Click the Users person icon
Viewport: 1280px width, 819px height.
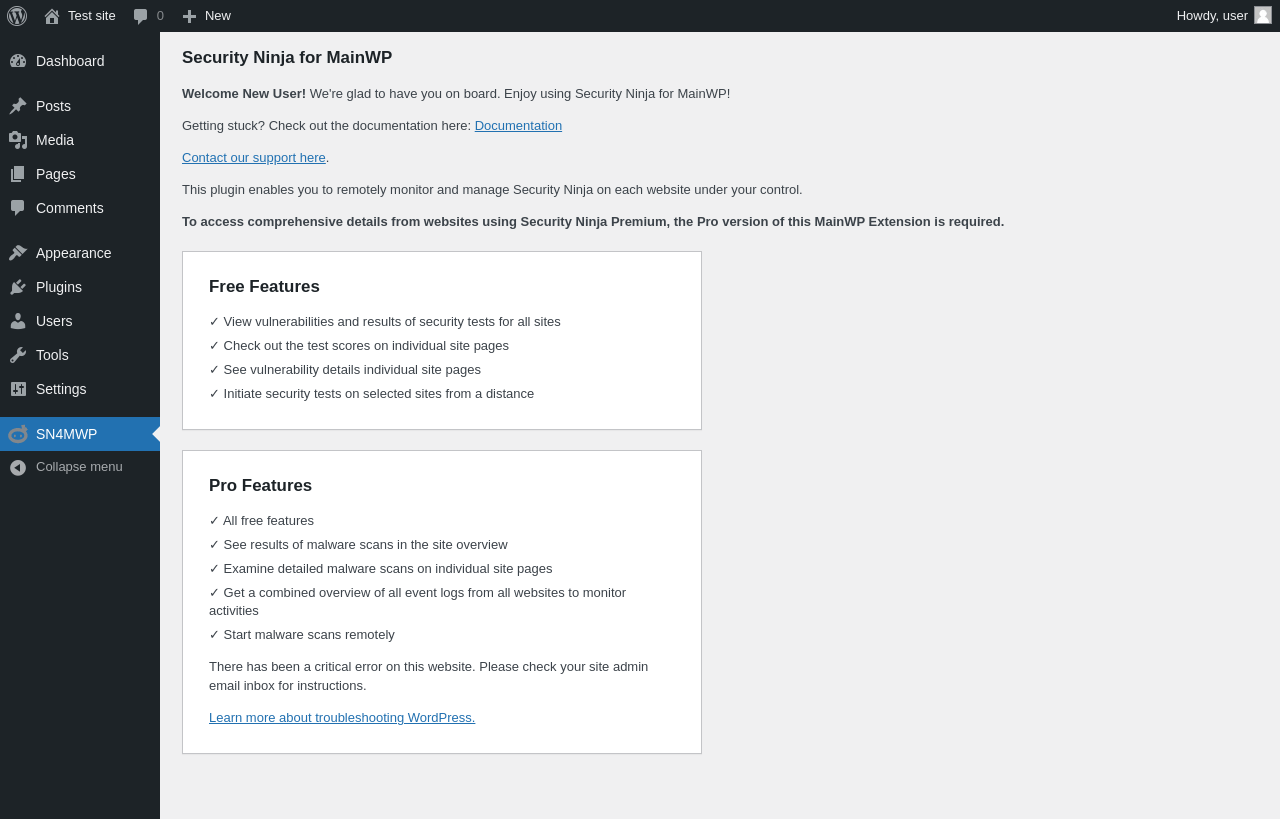(18, 321)
